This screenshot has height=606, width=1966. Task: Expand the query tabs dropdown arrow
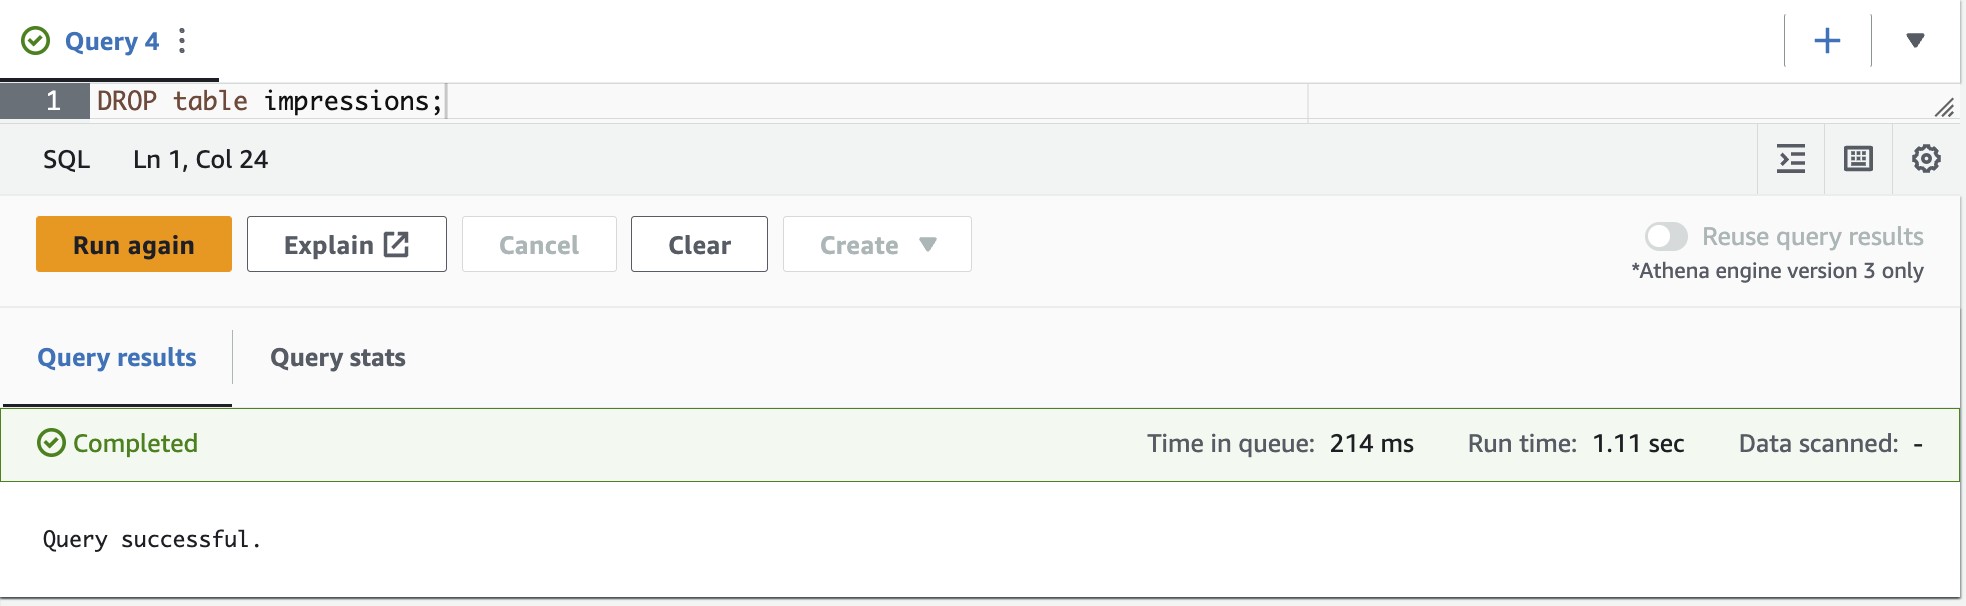click(x=1915, y=41)
